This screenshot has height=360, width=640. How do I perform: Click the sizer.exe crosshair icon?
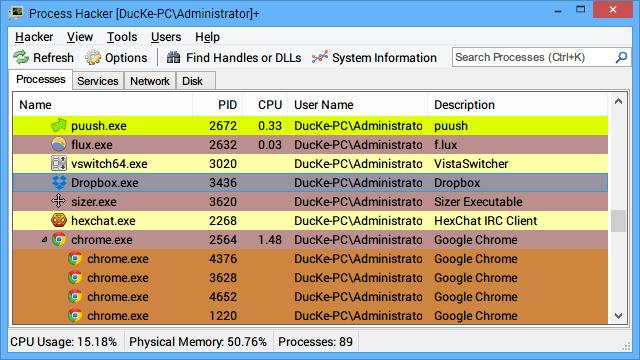pos(58,201)
